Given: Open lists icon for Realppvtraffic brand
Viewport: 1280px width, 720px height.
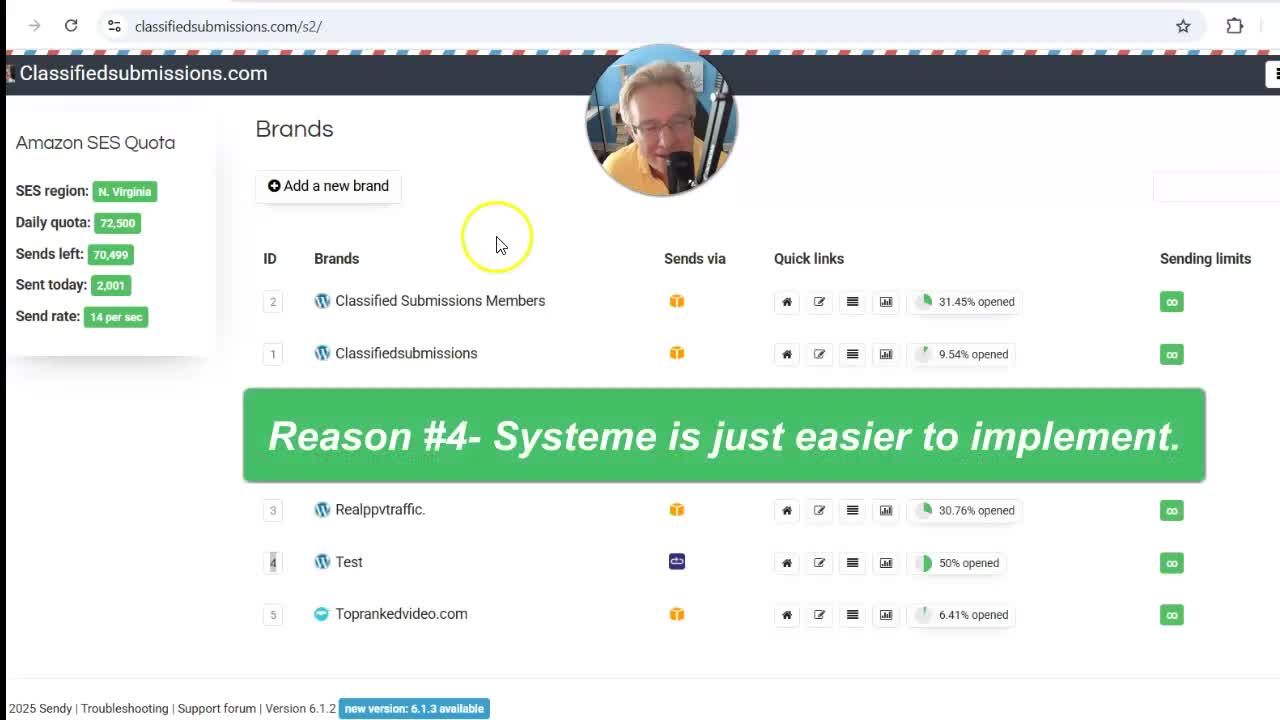Looking at the screenshot, I should [x=852, y=510].
